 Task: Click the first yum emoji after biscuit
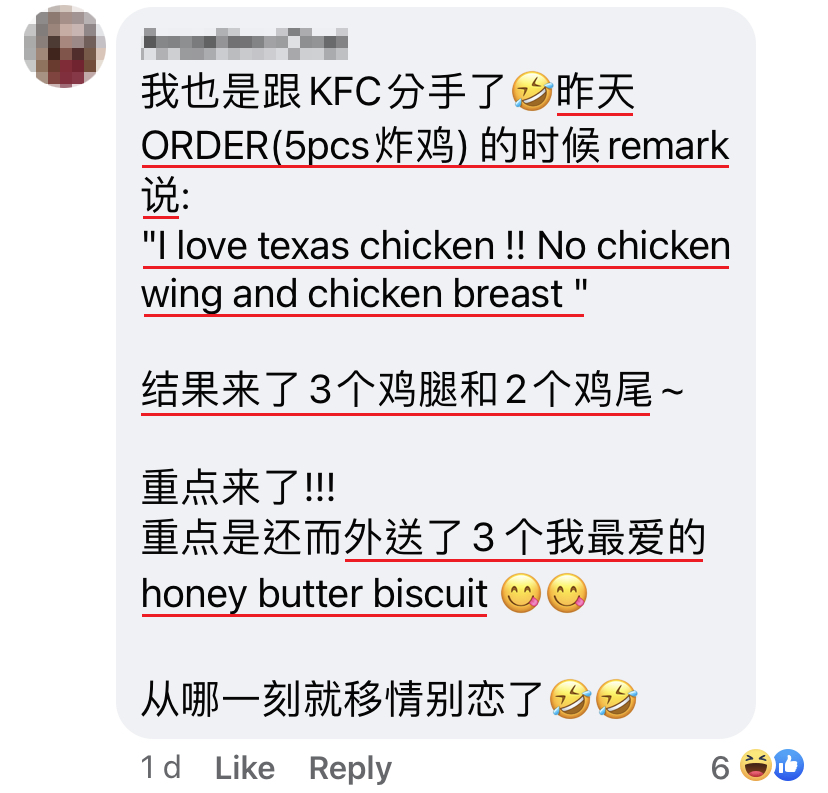click(x=521, y=593)
